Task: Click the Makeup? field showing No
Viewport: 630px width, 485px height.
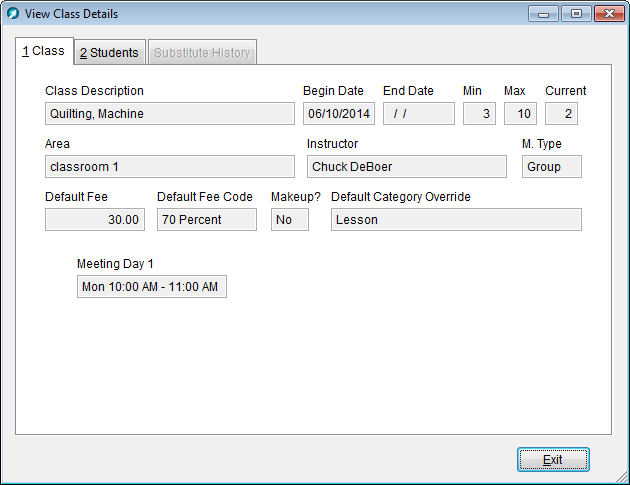Action: point(289,220)
